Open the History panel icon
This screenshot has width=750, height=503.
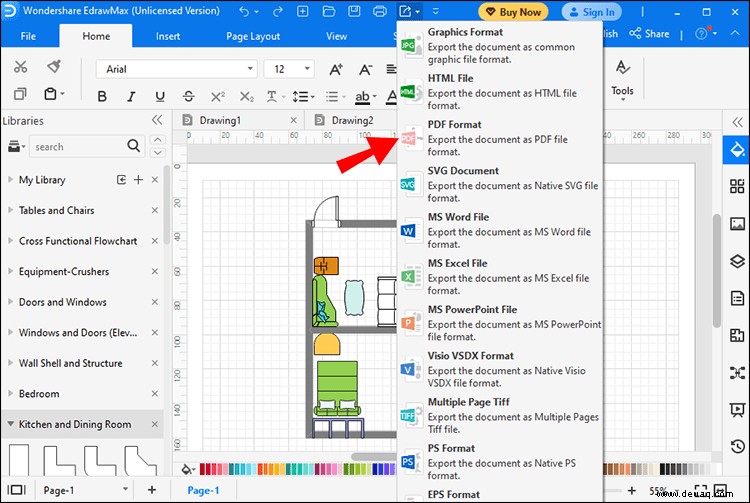(x=737, y=447)
